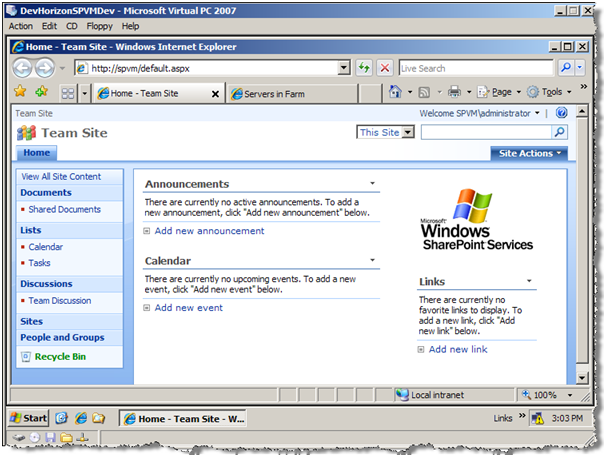This screenshot has height=457, width=606.
Task: Click Add new link
Action: point(458,349)
